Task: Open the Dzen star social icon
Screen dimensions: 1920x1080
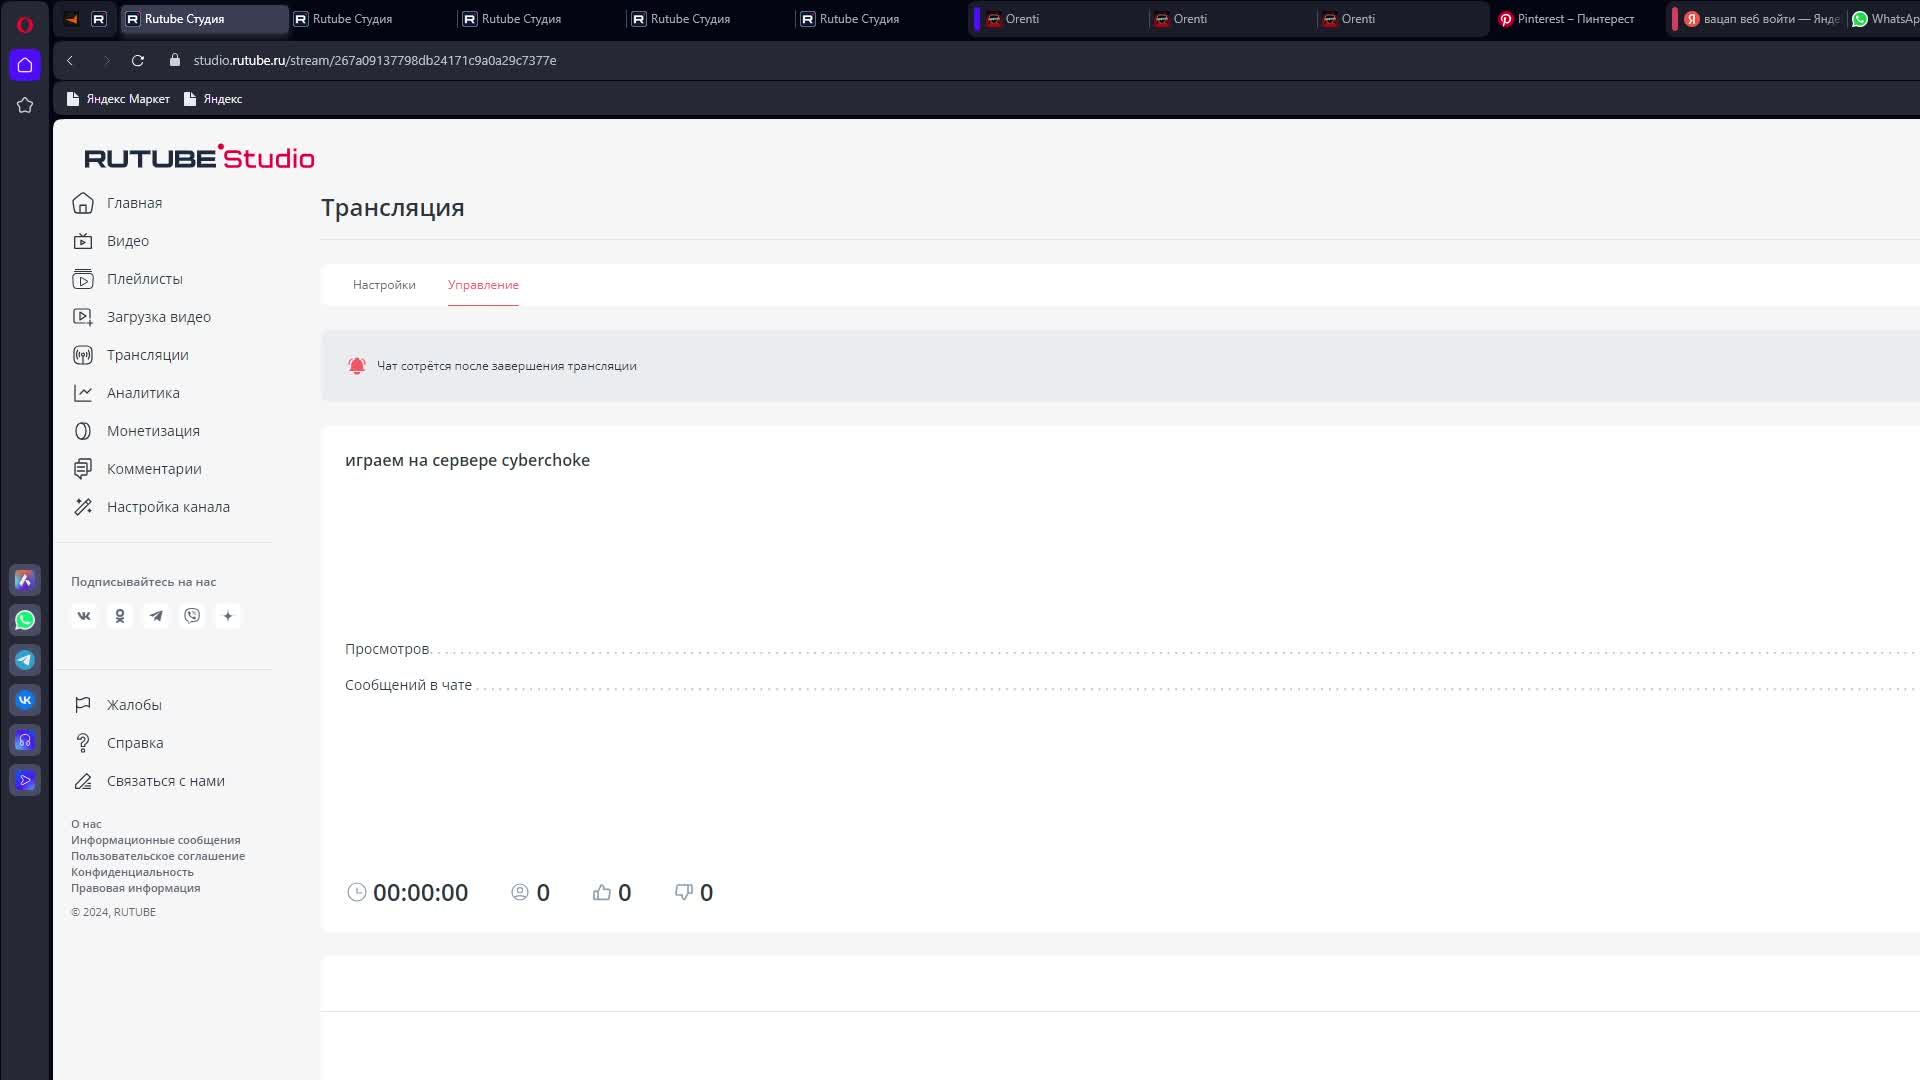Action: pyautogui.click(x=228, y=616)
